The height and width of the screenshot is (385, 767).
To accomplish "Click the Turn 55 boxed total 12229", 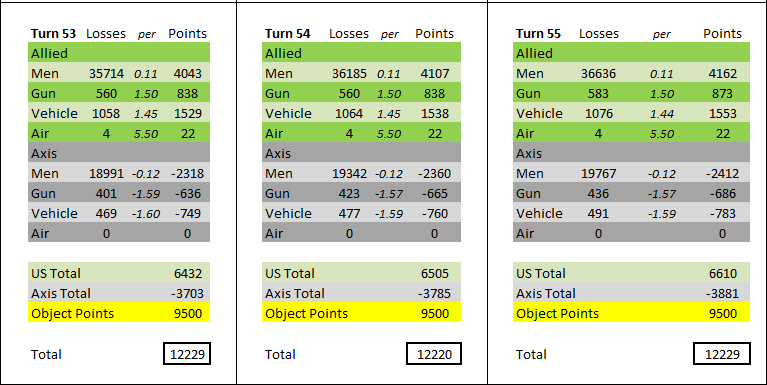I will (722, 354).
